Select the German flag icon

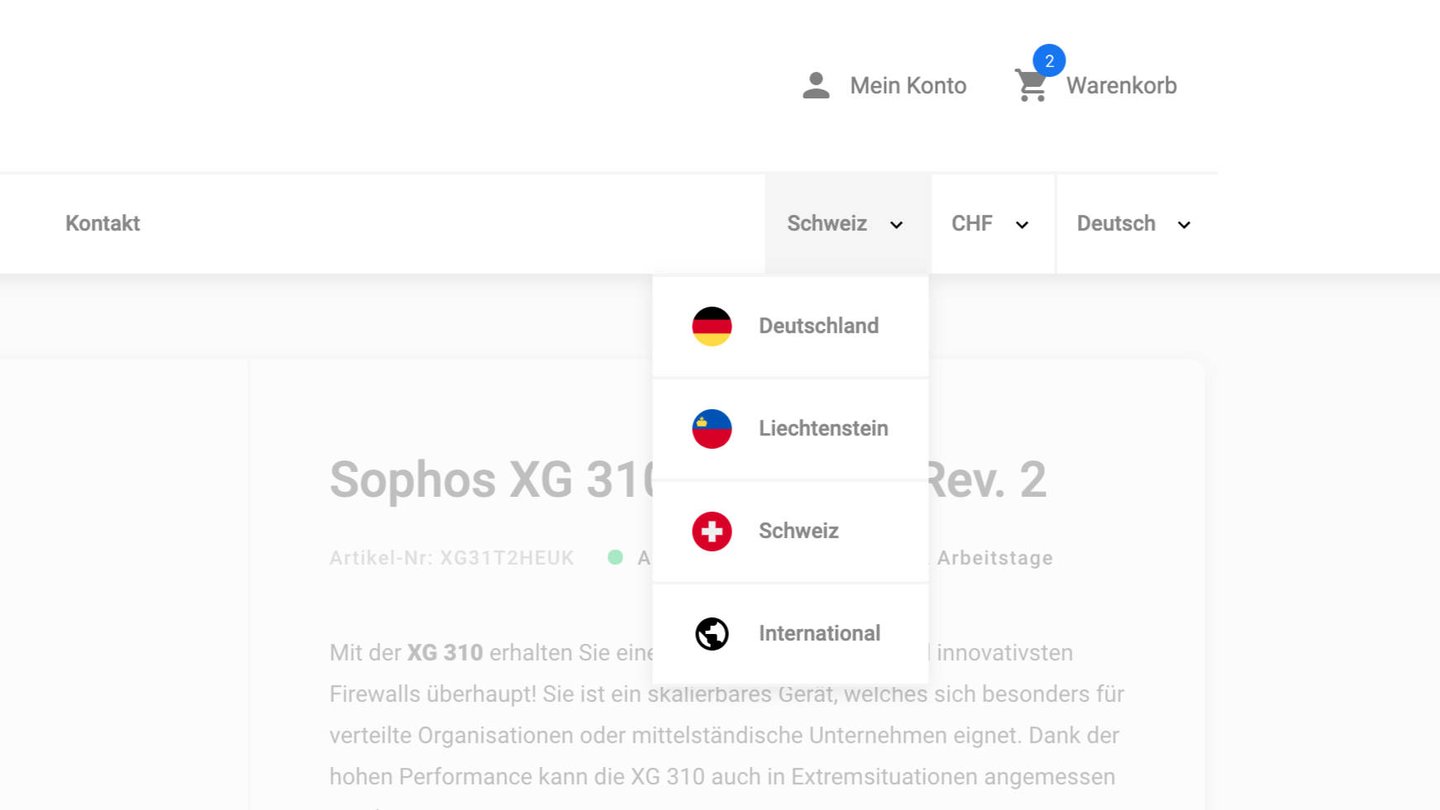712,326
